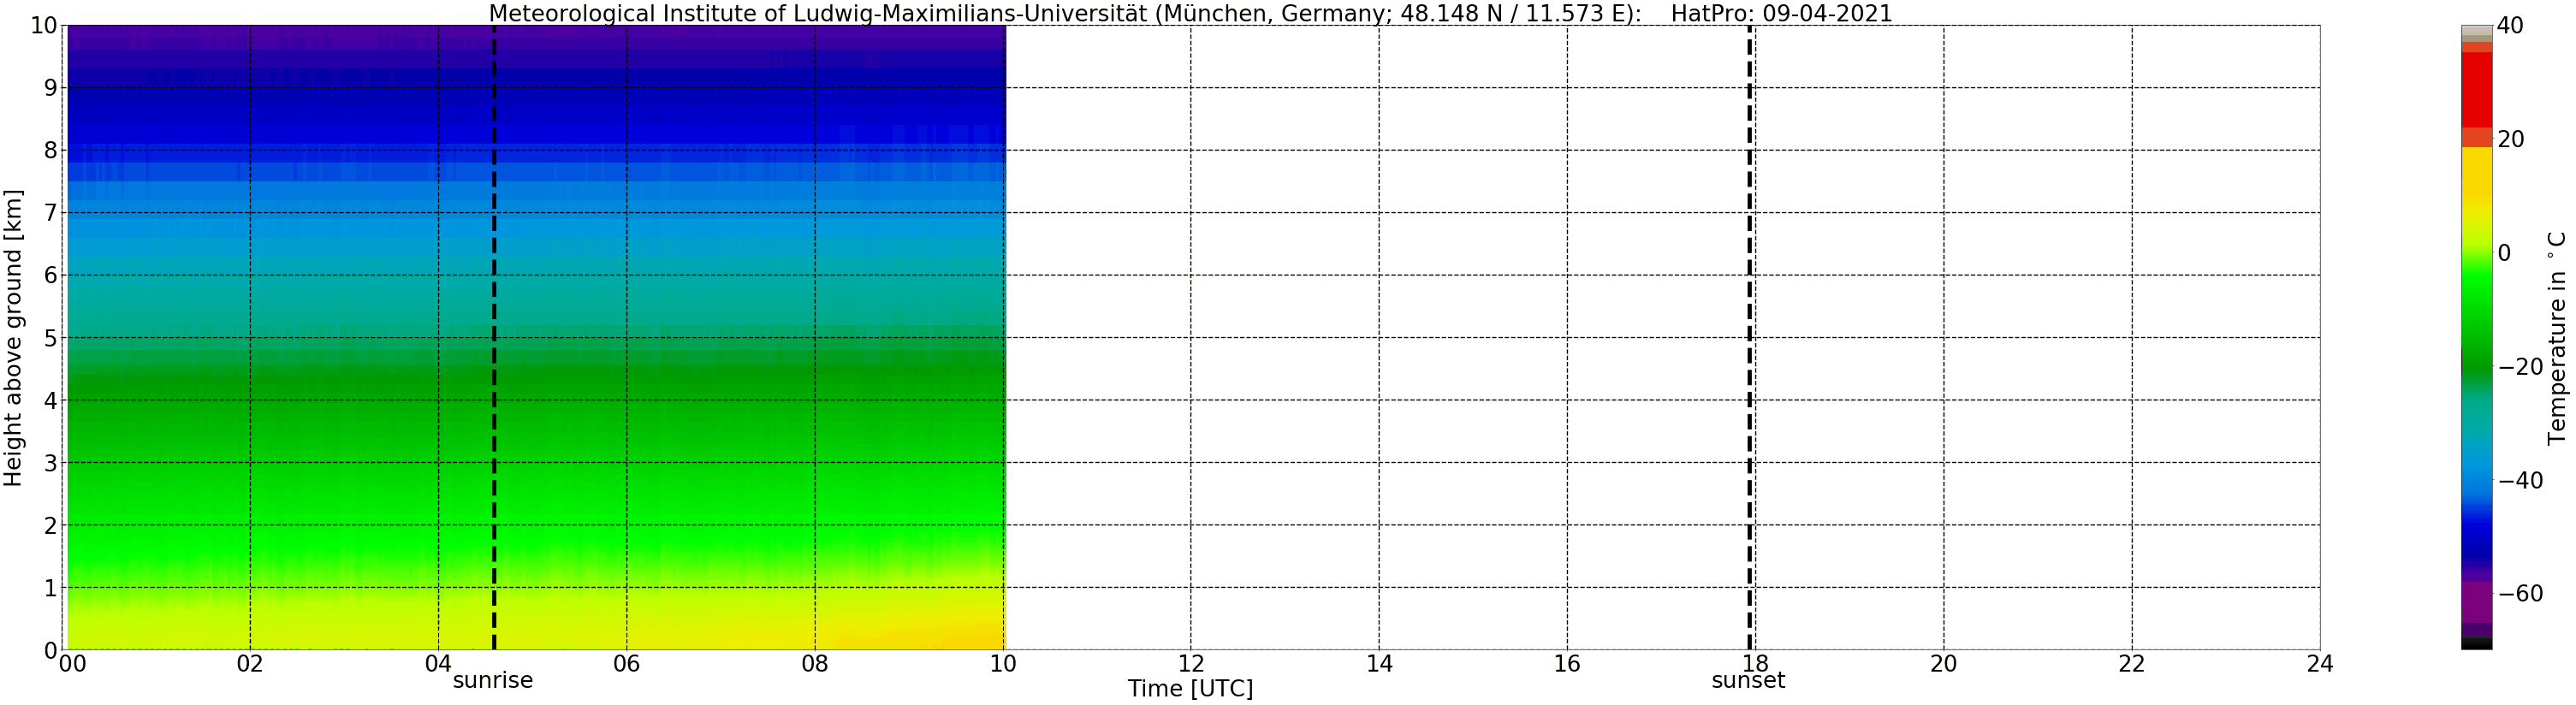Image resolution: width=2576 pixels, height=705 pixels.
Task: Click the thick dashed sunrise marker line
Action: pos(494,337)
